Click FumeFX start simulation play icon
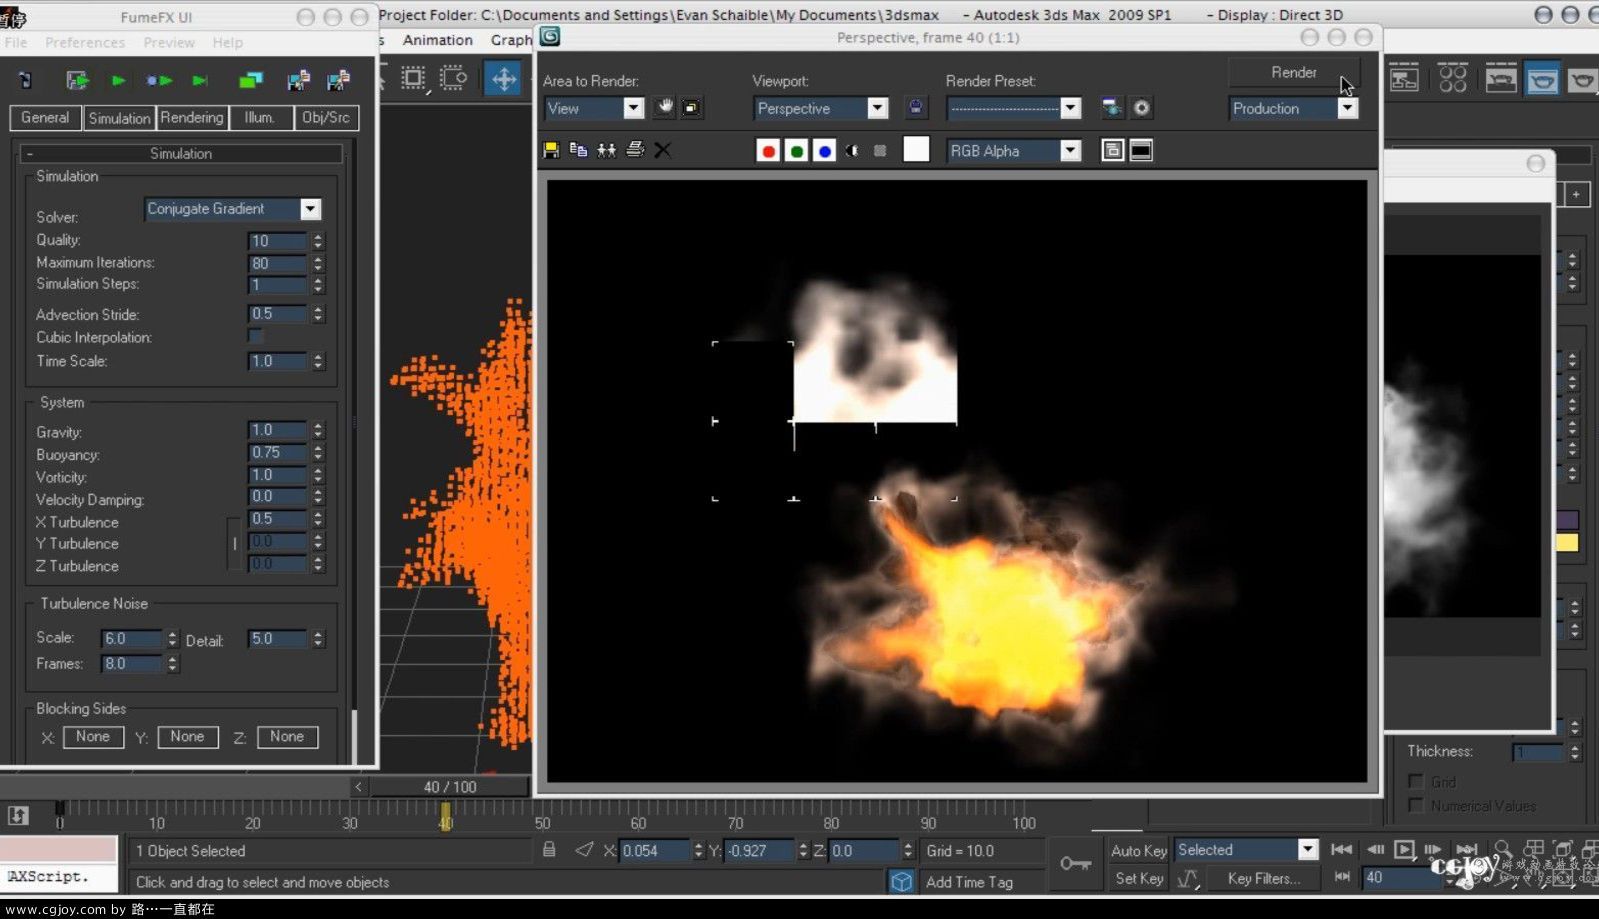 pos(119,80)
